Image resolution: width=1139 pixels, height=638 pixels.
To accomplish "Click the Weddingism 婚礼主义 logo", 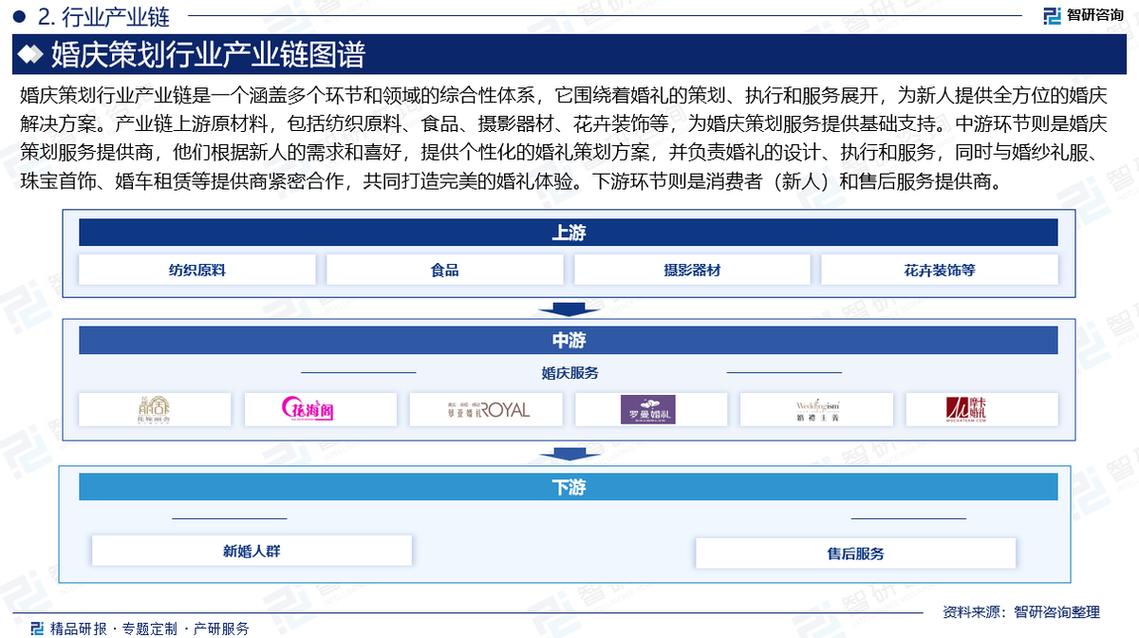I will click(x=816, y=409).
